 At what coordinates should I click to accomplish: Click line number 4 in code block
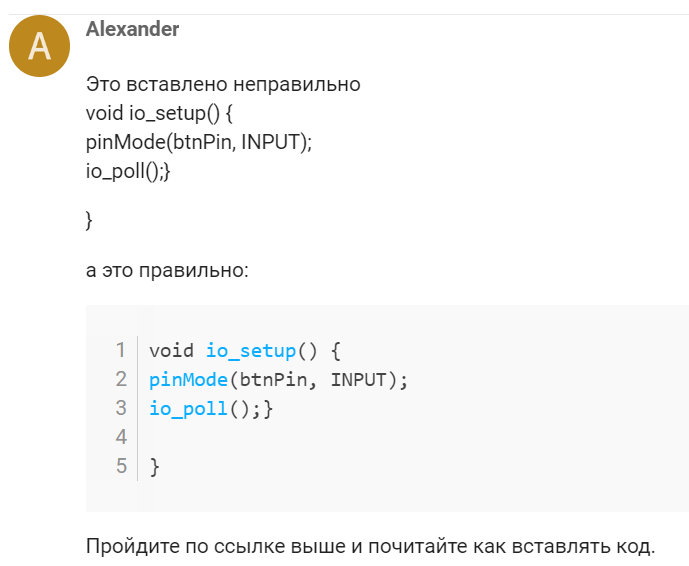click(x=121, y=437)
